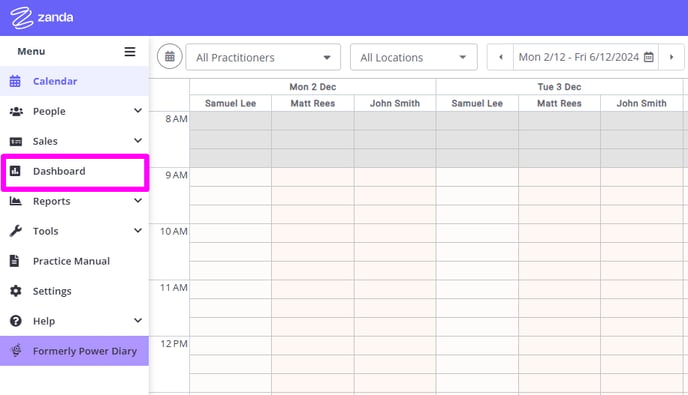The height and width of the screenshot is (395, 688).
Task: Open Settings gear in sidebar
Action: tap(16, 291)
